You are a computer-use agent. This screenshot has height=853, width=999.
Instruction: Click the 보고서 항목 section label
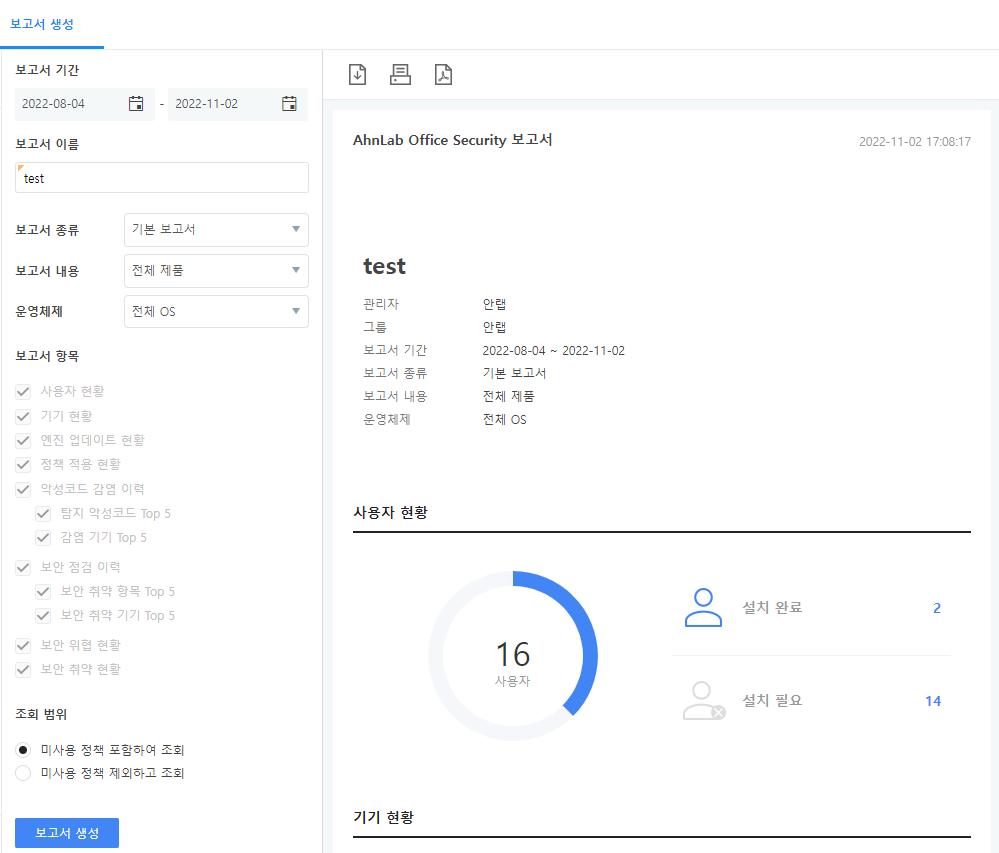[x=47, y=356]
